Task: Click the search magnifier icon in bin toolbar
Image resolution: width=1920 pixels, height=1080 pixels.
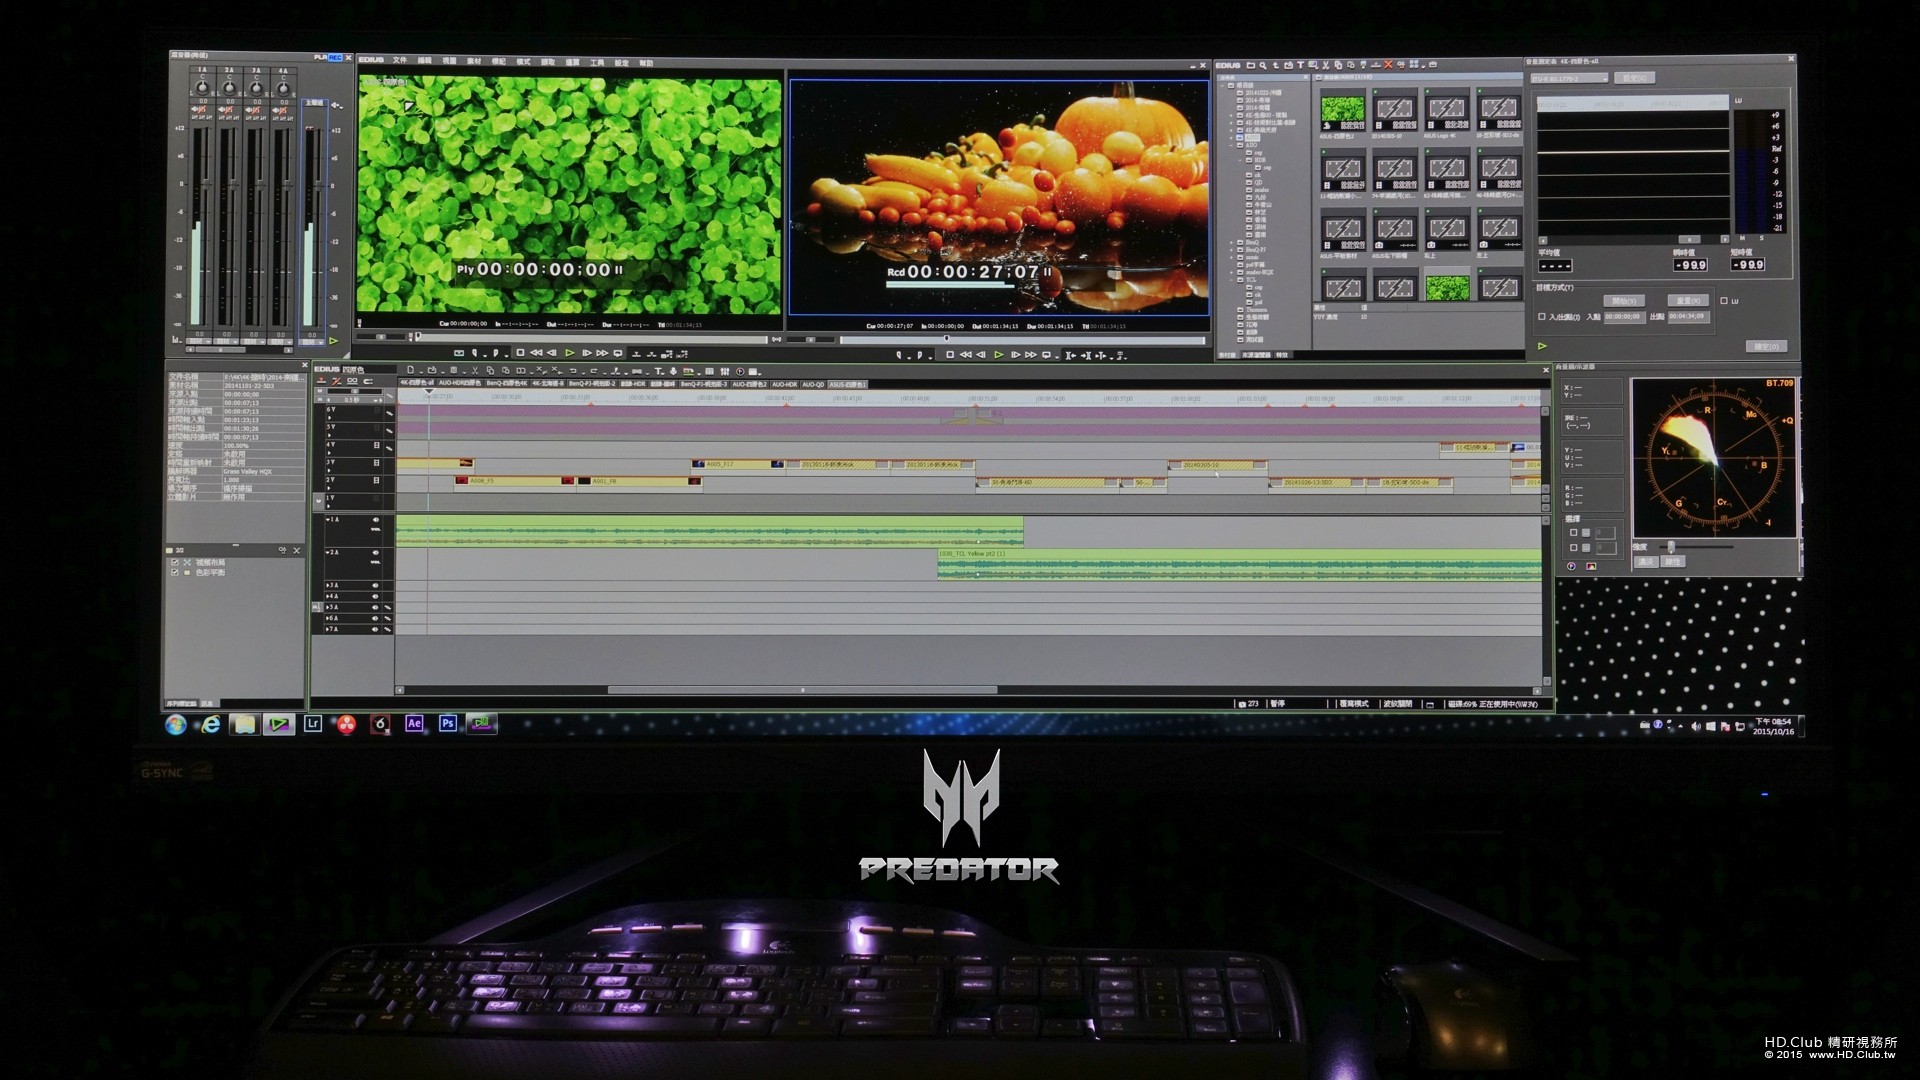Action: coord(1263,65)
